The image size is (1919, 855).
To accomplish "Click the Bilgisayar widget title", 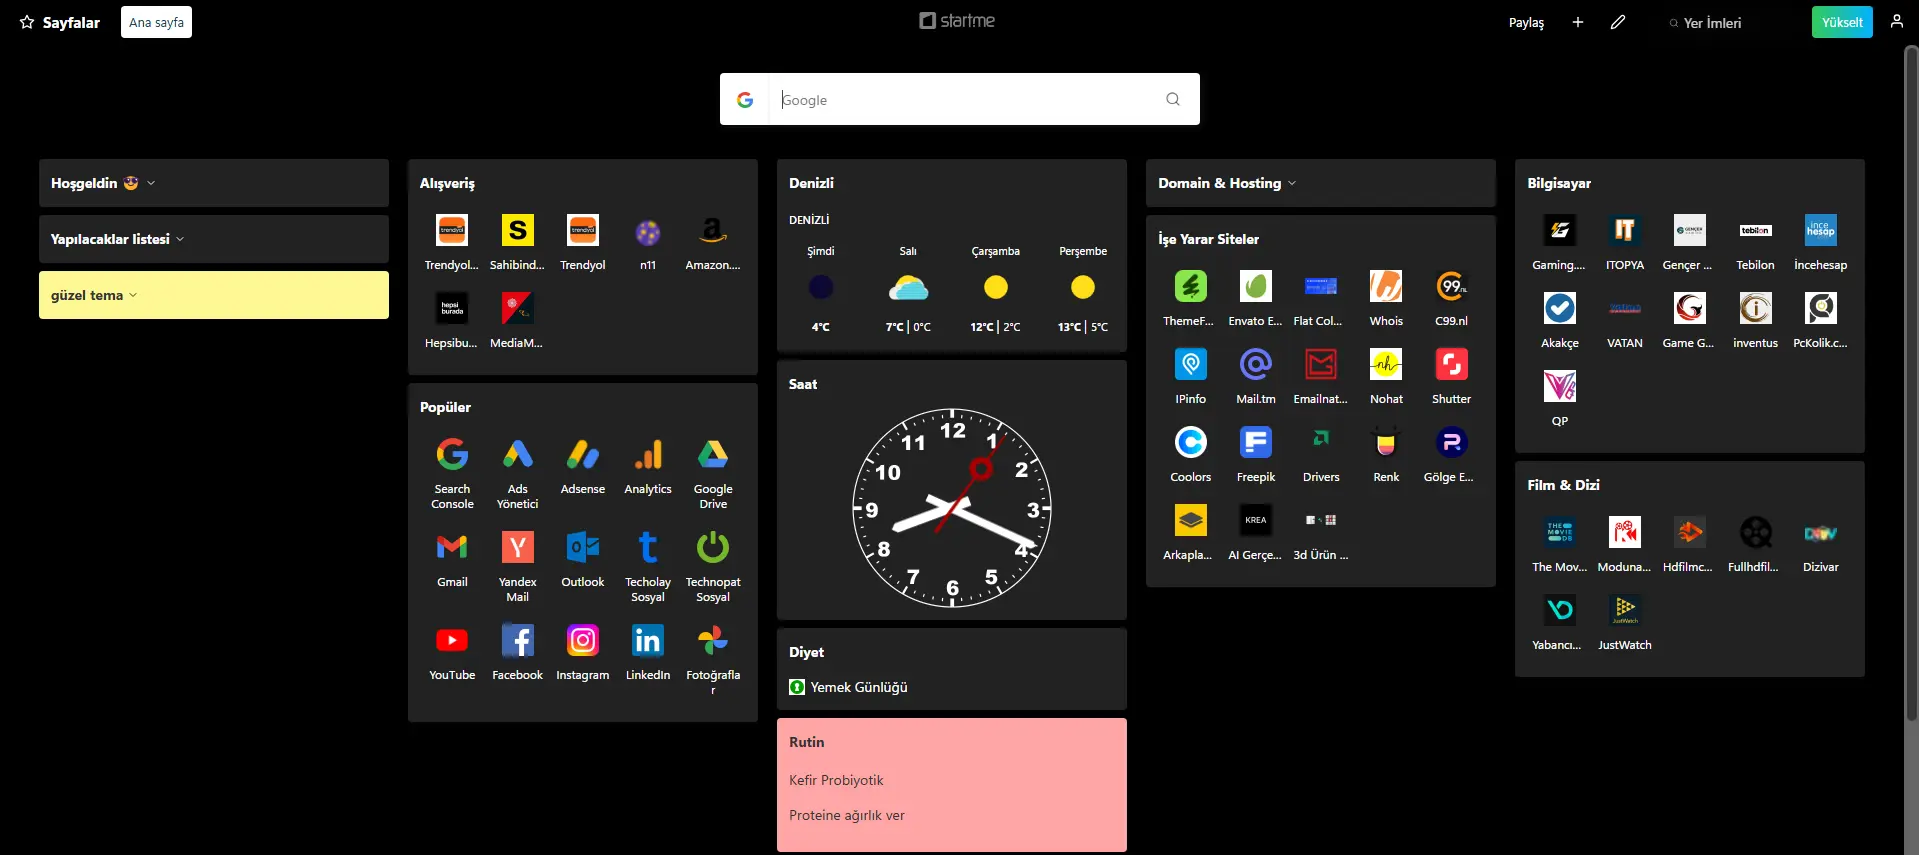I will click(x=1559, y=183).
